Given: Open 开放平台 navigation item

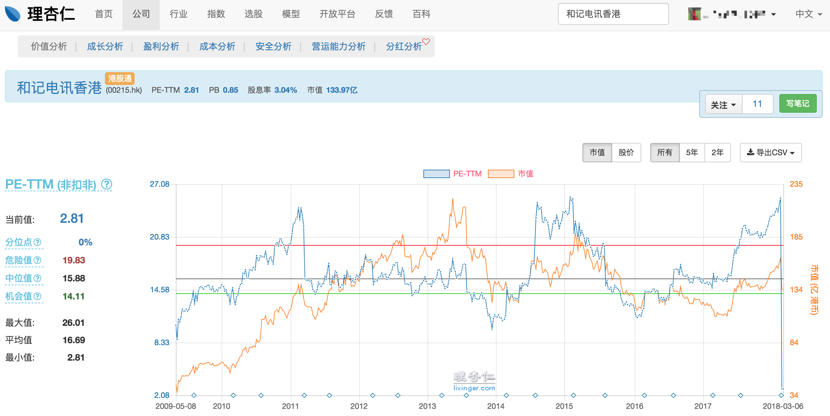Looking at the screenshot, I should coord(337,14).
